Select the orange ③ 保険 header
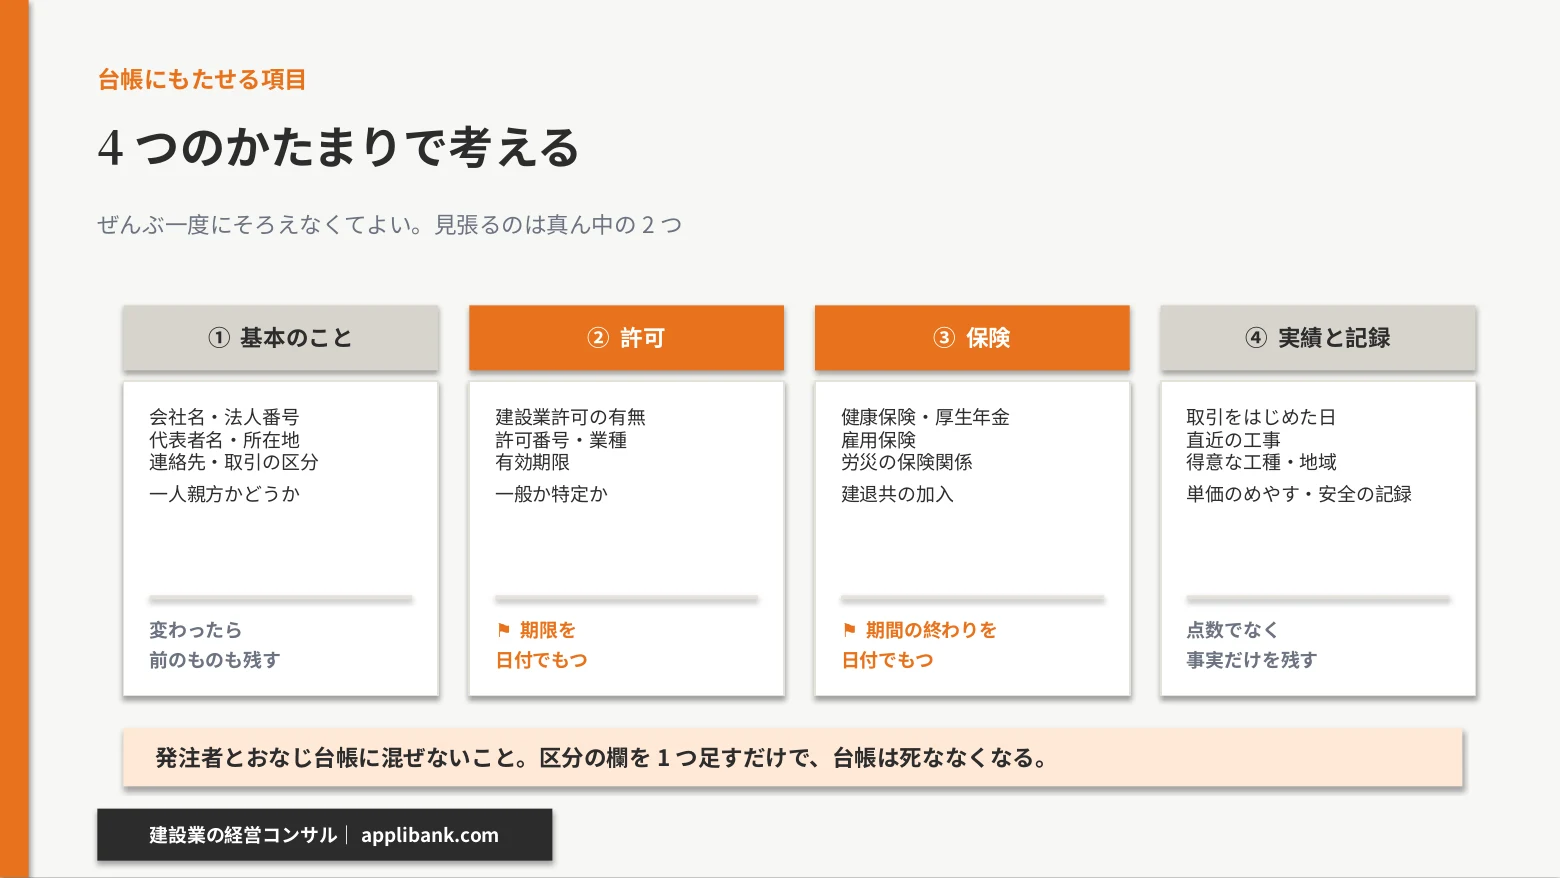 972,338
